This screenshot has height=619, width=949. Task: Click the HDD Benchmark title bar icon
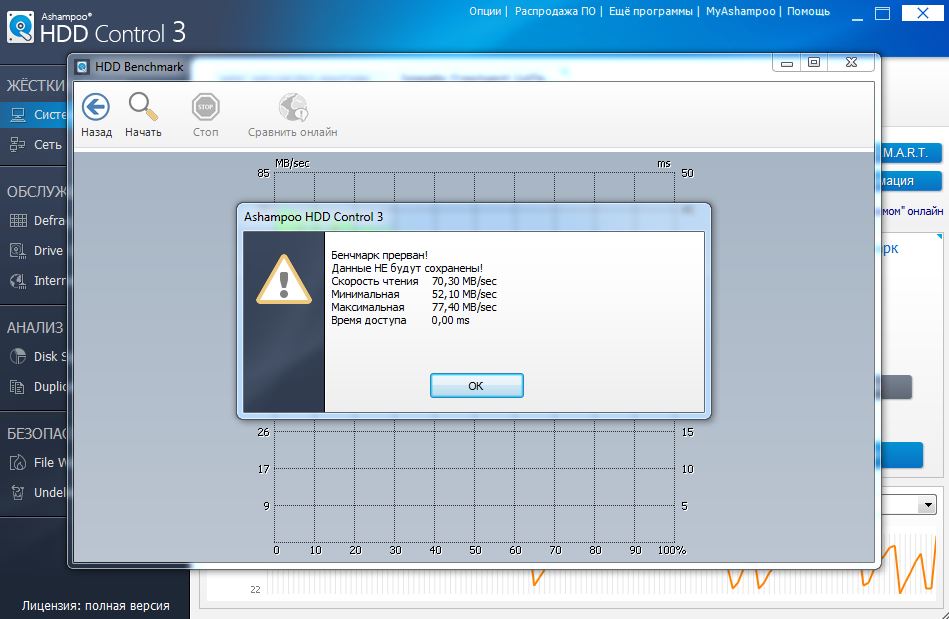pyautogui.click(x=82, y=67)
